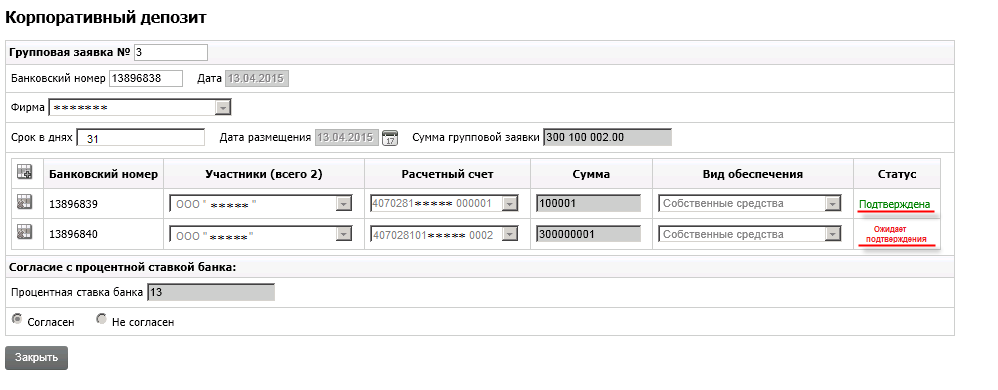Open participant dropdown in row 13896839
The image size is (998, 390).
click(260, 204)
